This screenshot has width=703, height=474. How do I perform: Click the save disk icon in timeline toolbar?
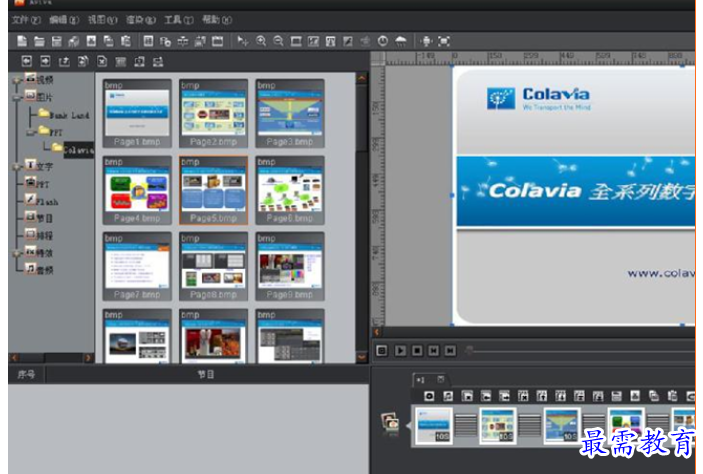coord(616,396)
